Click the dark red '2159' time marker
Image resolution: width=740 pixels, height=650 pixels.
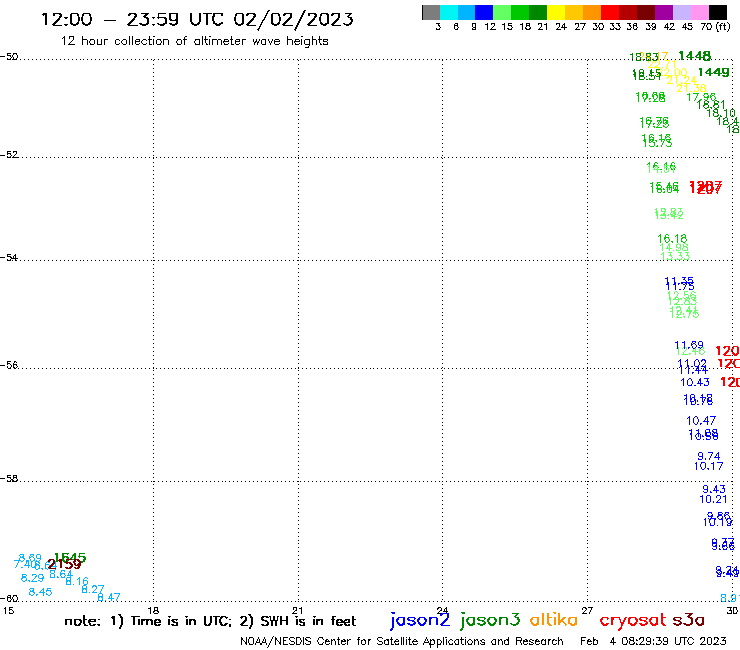coord(65,564)
